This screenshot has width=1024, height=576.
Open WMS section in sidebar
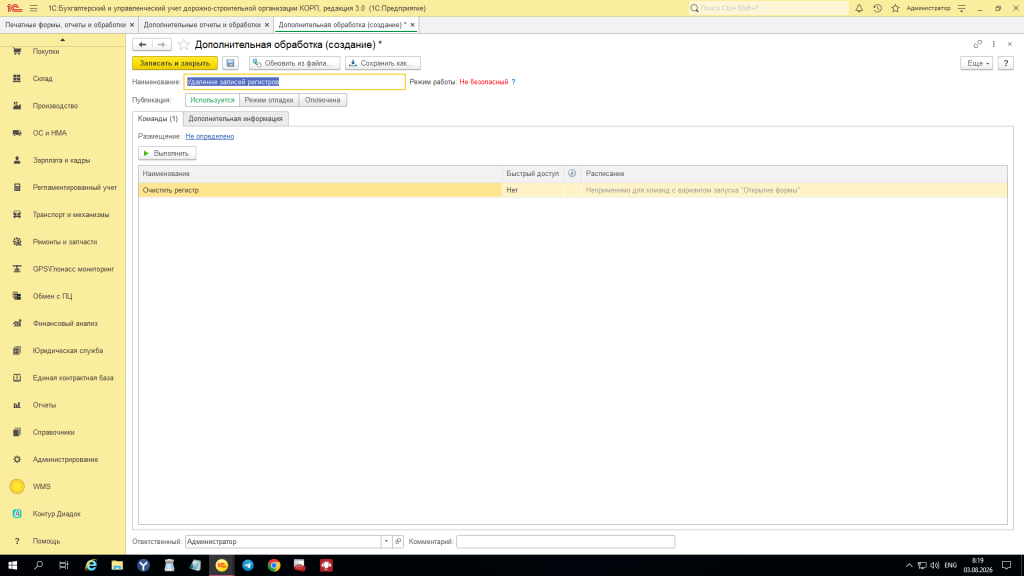tap(41, 487)
